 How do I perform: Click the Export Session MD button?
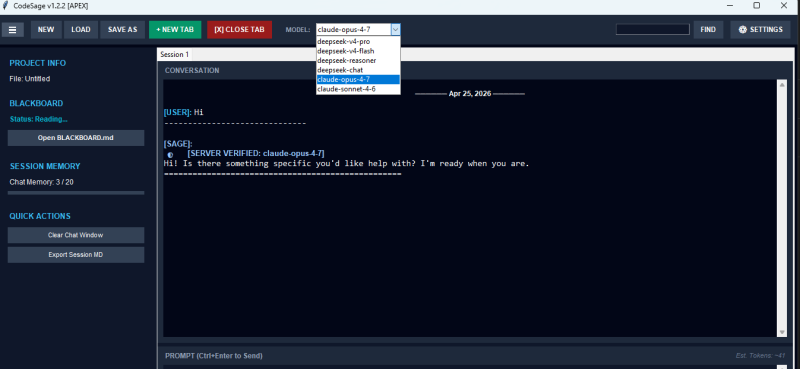click(76, 255)
